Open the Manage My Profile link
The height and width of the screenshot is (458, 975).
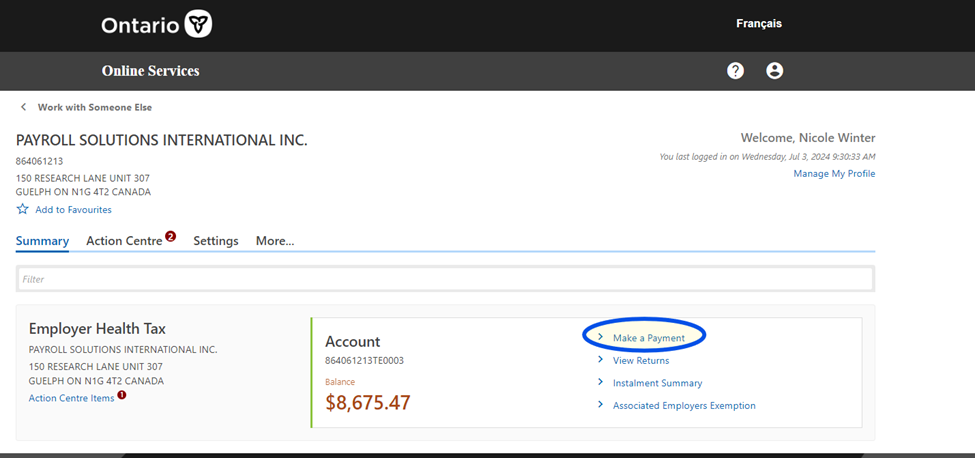coord(834,174)
